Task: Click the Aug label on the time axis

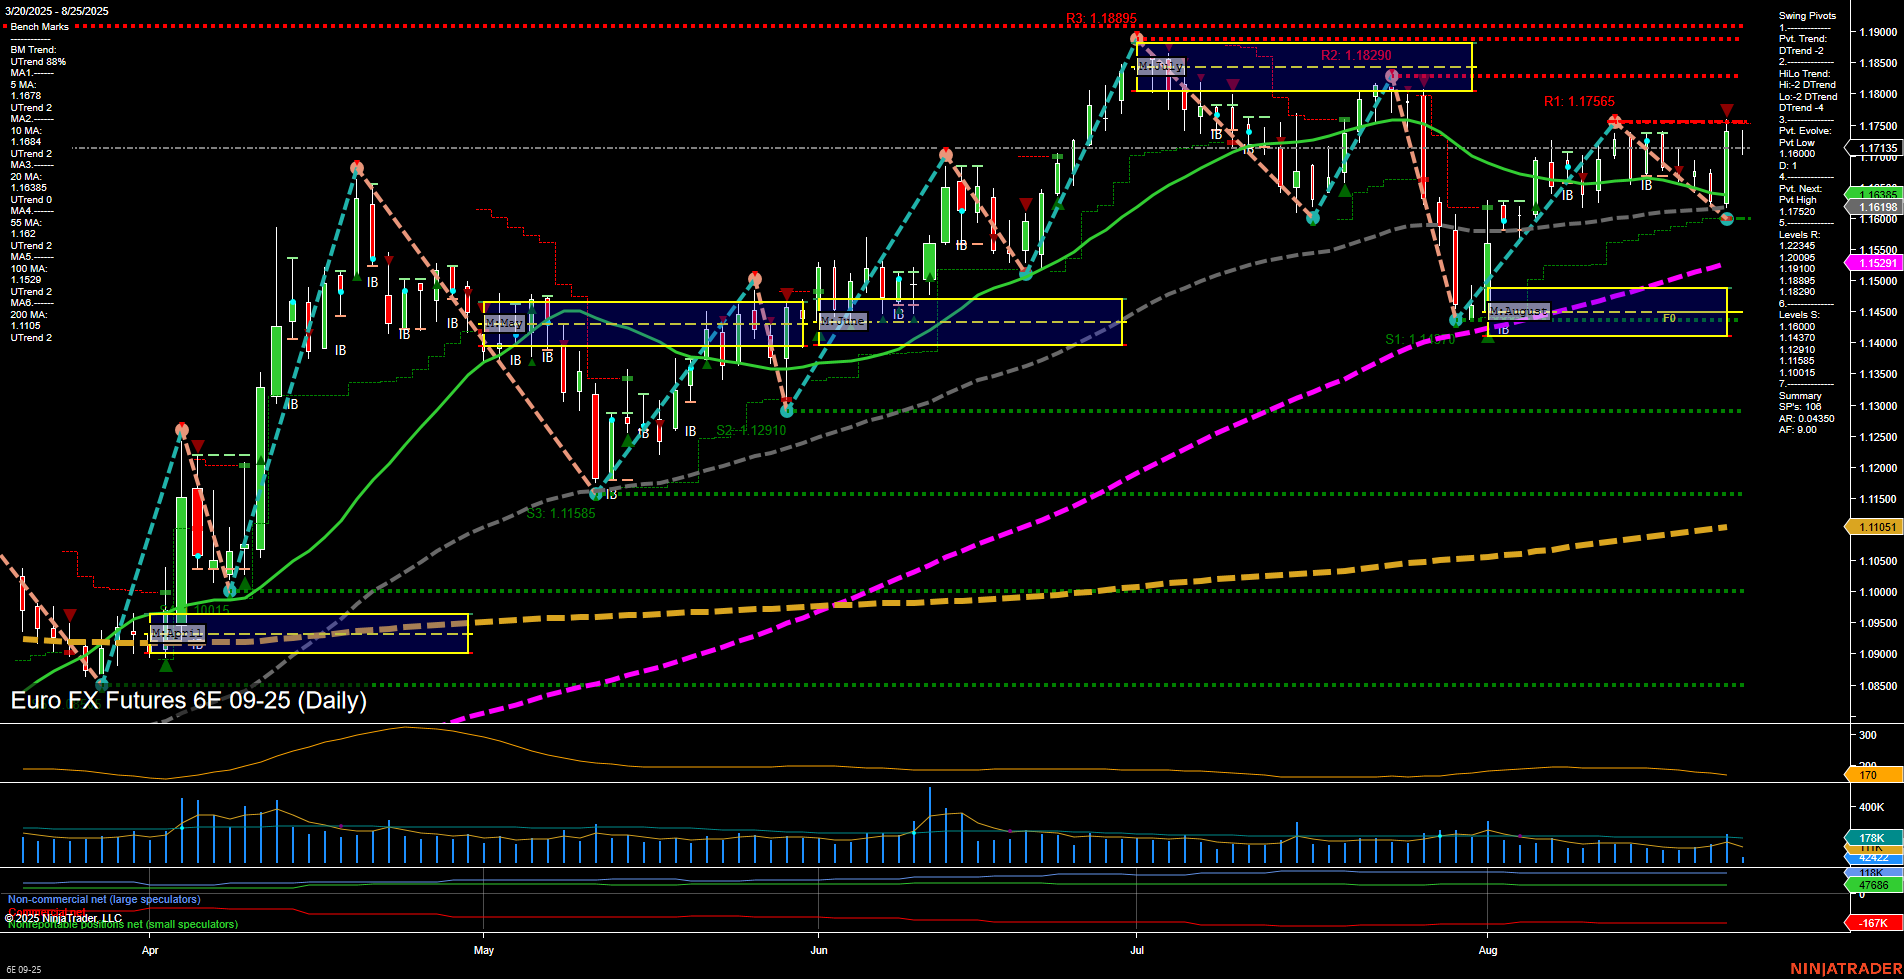Action: click(x=1488, y=951)
